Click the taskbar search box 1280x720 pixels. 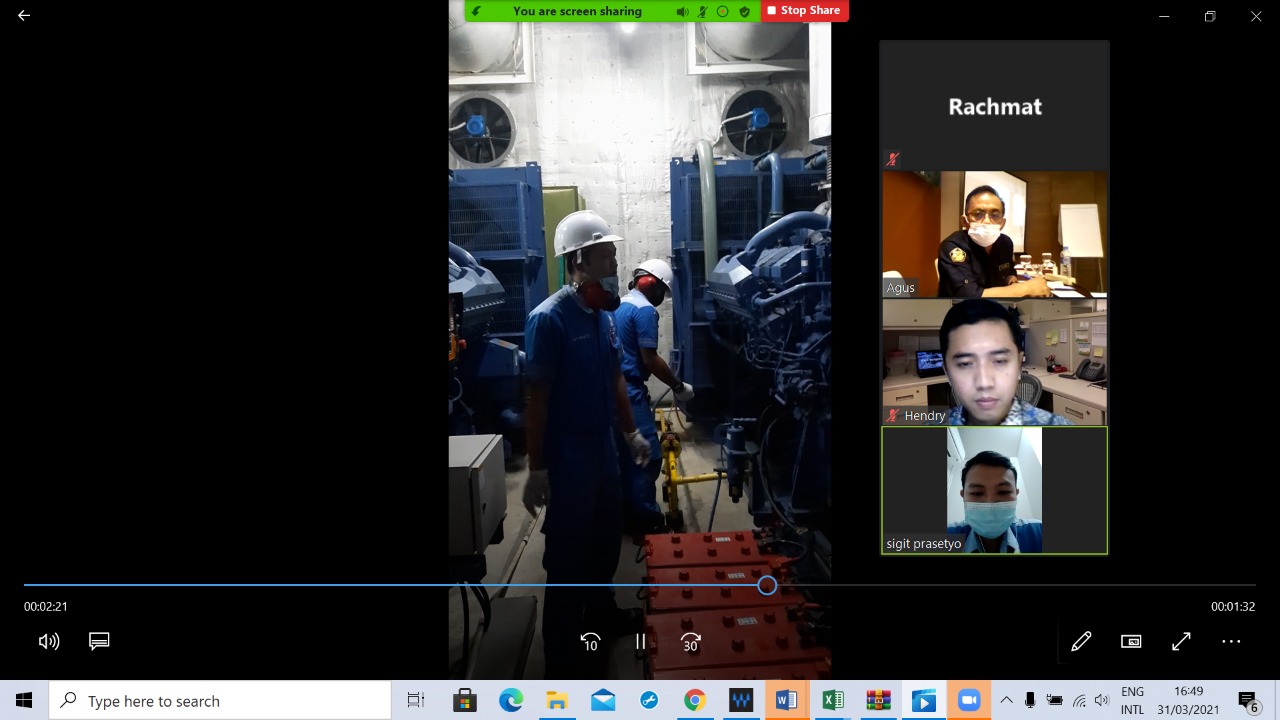point(220,701)
